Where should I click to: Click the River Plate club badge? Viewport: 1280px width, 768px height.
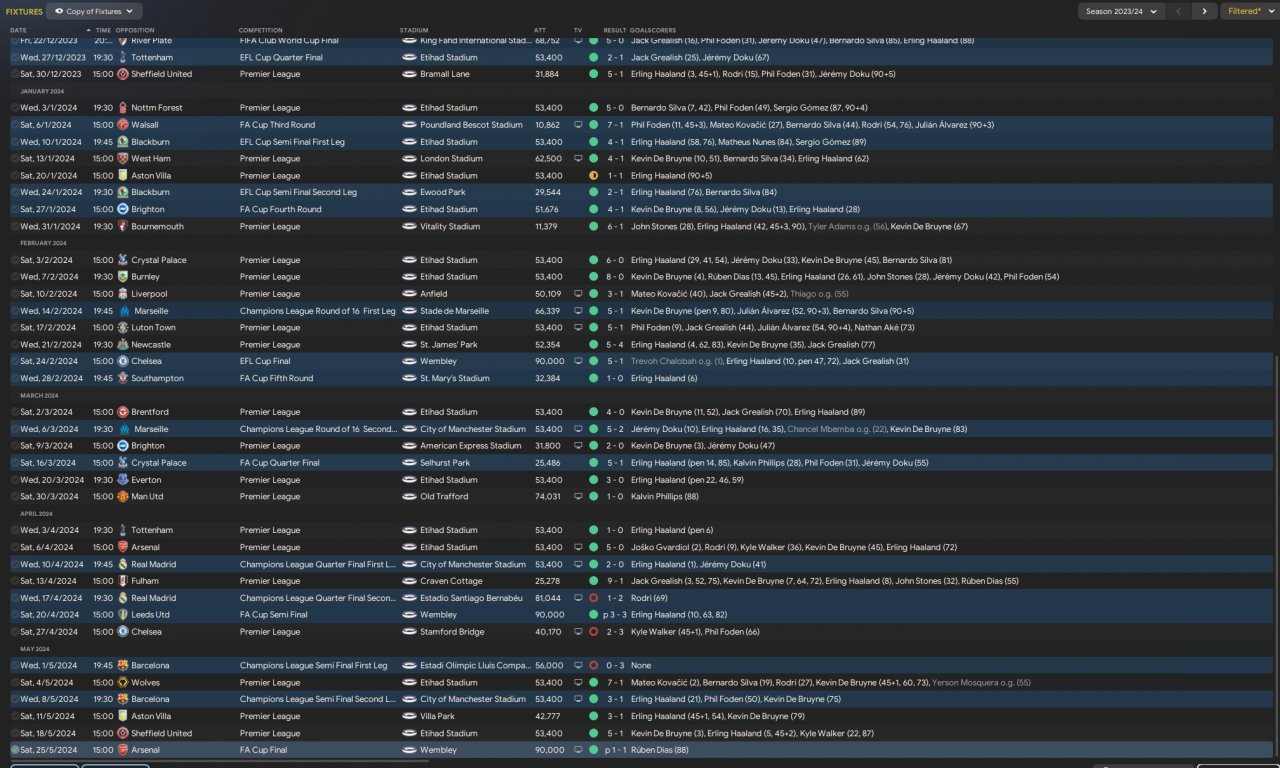[x=122, y=41]
